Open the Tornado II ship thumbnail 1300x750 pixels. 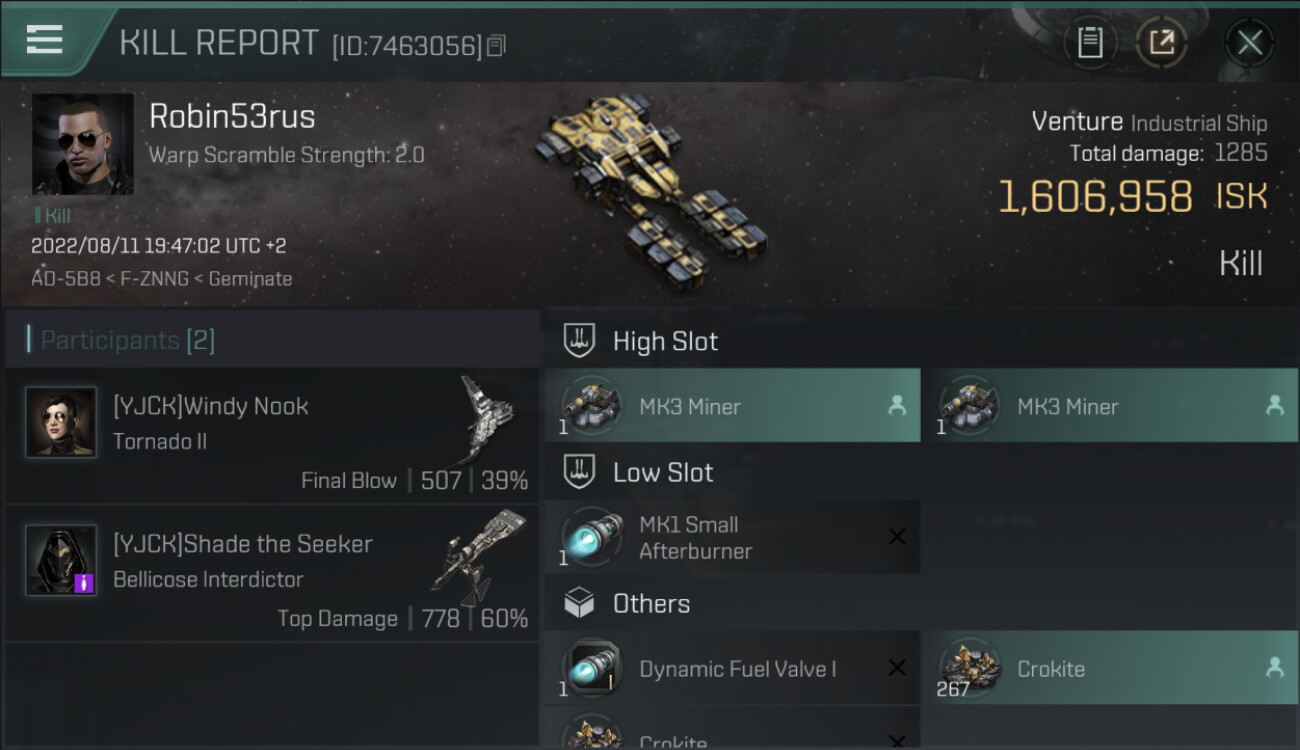pyautogui.click(x=488, y=419)
